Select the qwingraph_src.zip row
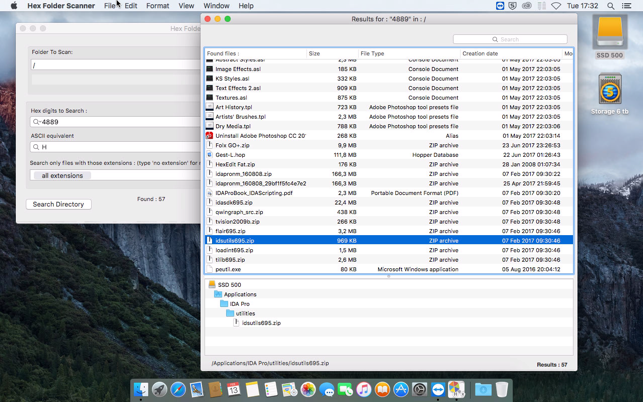Viewport: 643px width, 402px height. 389,212
